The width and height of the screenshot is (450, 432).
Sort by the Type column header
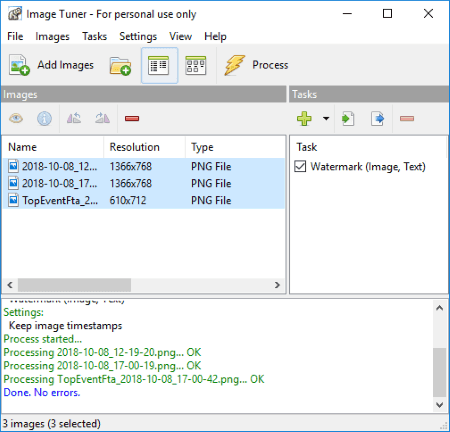pyautogui.click(x=235, y=147)
